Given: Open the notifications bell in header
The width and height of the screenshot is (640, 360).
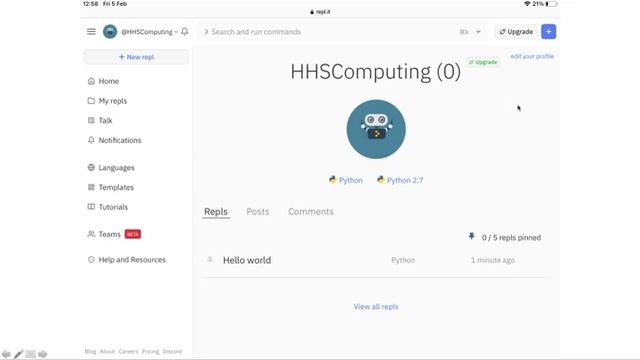Looking at the screenshot, I should 184,31.
